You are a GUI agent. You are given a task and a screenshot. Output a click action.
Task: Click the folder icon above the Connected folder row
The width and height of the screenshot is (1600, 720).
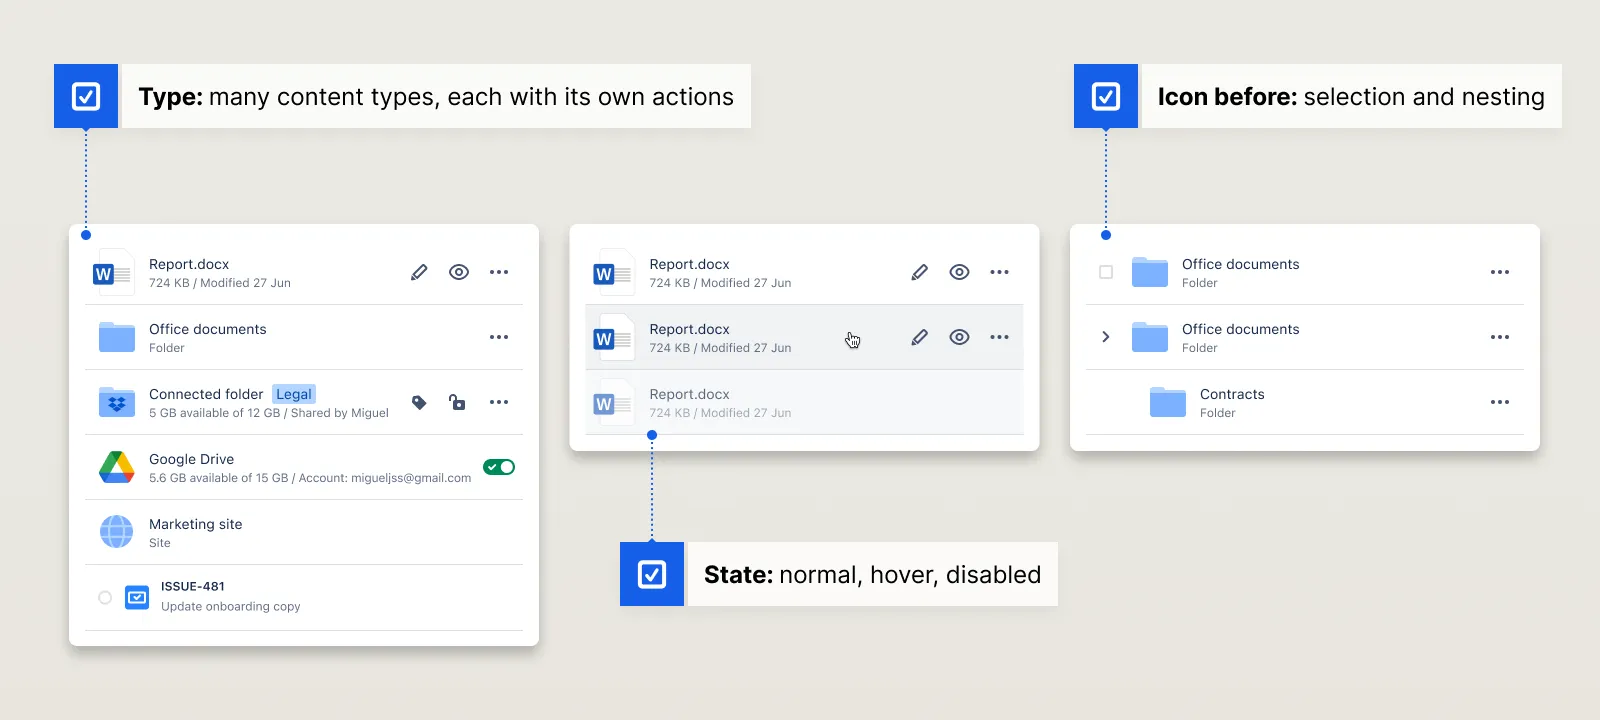coord(117,337)
